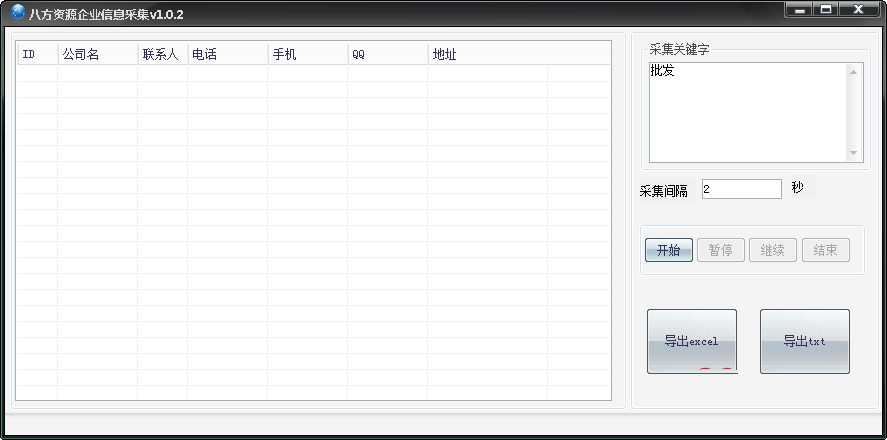Screen dimensions: 887x440
Task: Maximize the window
Action: [x=826, y=10]
